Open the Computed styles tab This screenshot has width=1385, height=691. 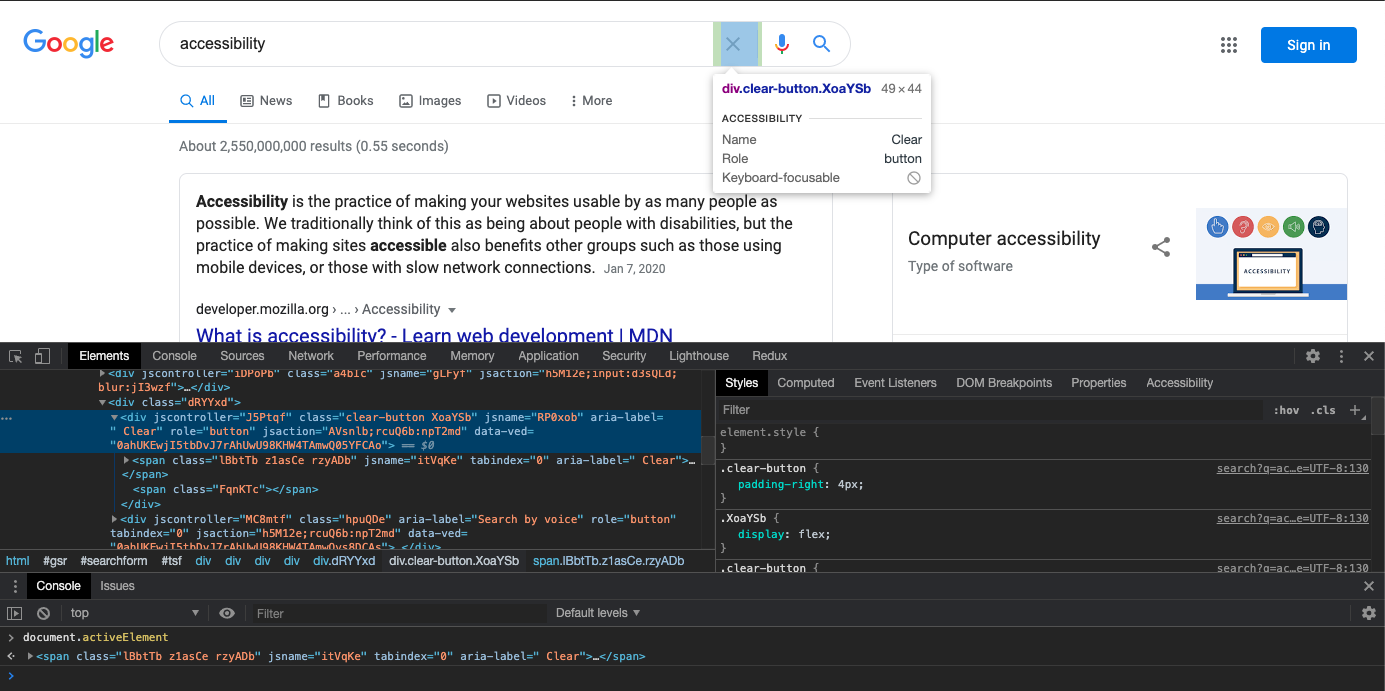click(x=806, y=383)
